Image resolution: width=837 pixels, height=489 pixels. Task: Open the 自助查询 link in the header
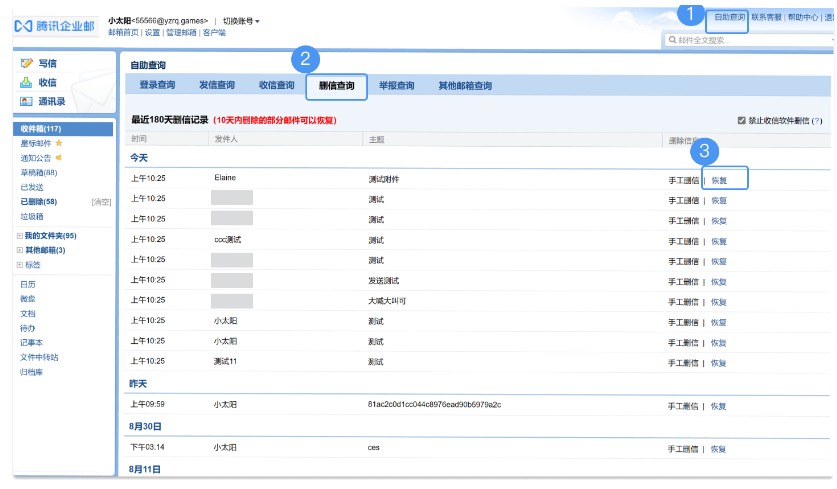tap(730, 18)
